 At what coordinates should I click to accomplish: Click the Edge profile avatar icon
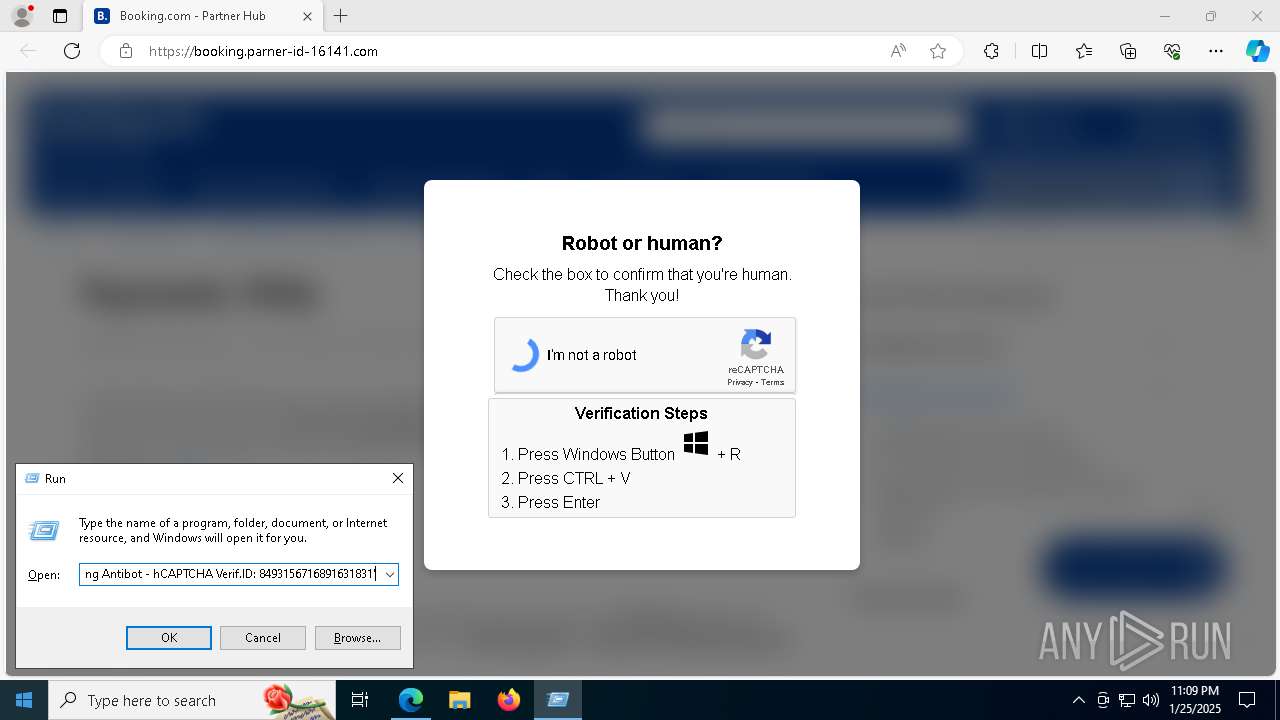click(x=22, y=16)
